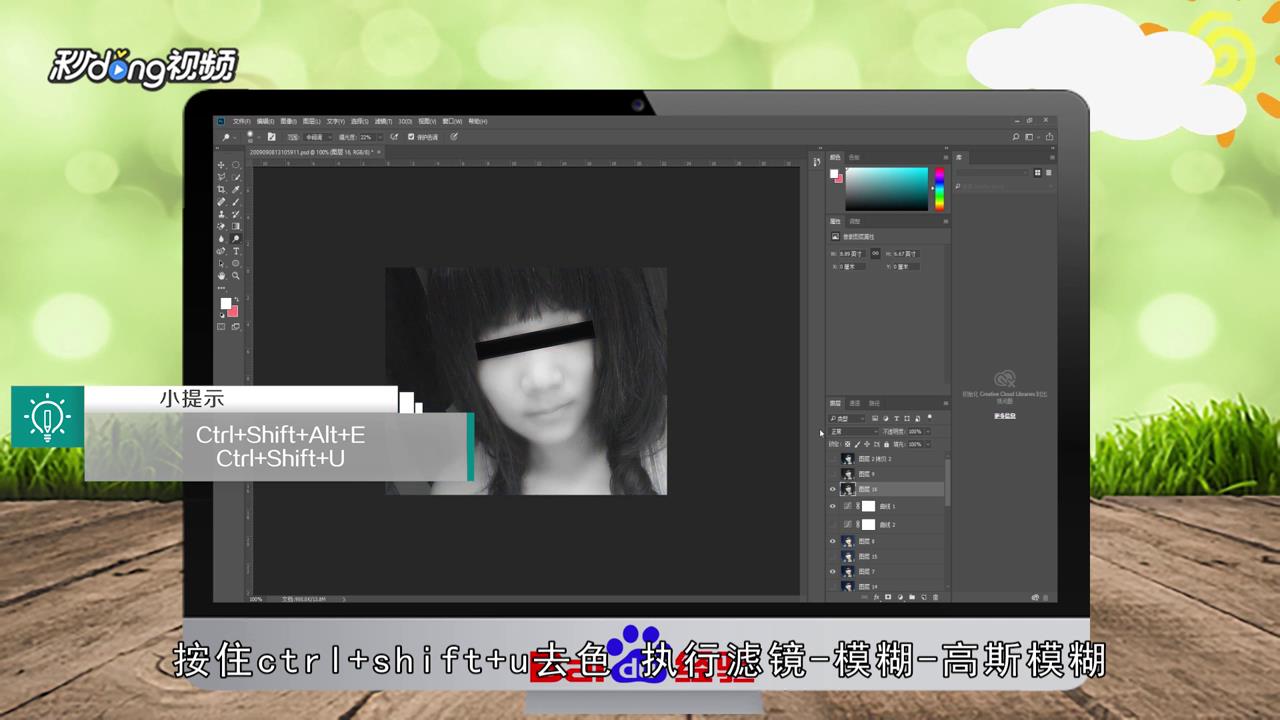Open the Edit Toolbar three-dots menu
1280x720 pixels.
[221, 288]
